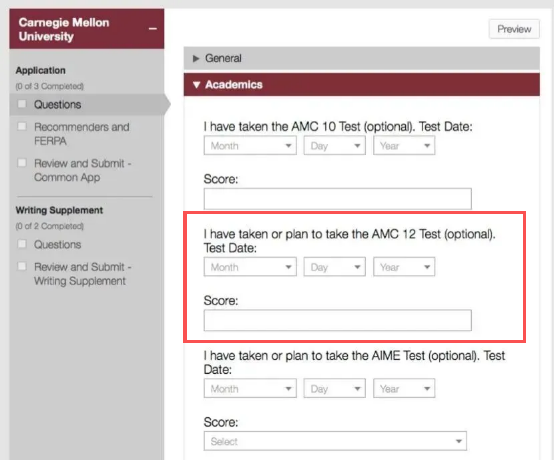Tick the Writing Supplement Questions checkbox
This screenshot has height=460, width=554.
[22, 244]
